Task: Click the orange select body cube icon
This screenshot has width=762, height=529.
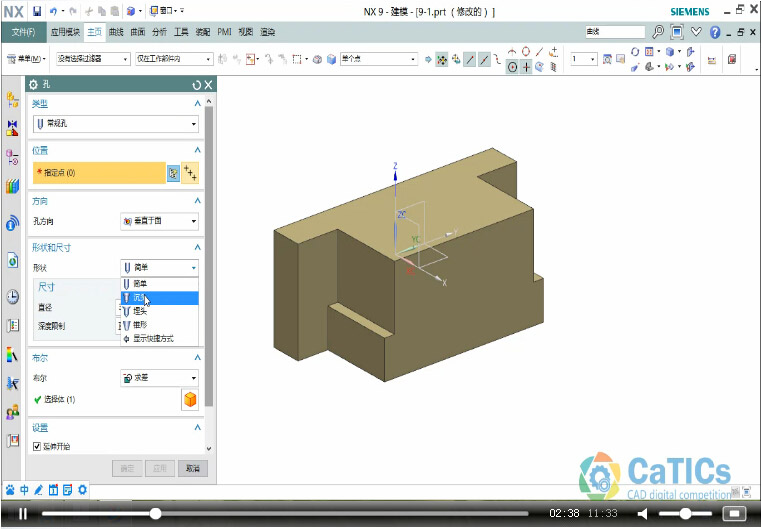Action: 190,399
